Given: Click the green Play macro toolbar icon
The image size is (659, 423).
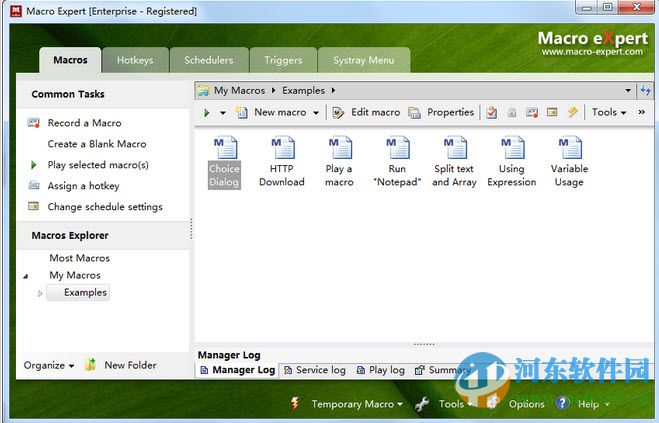Looking at the screenshot, I should click(207, 113).
